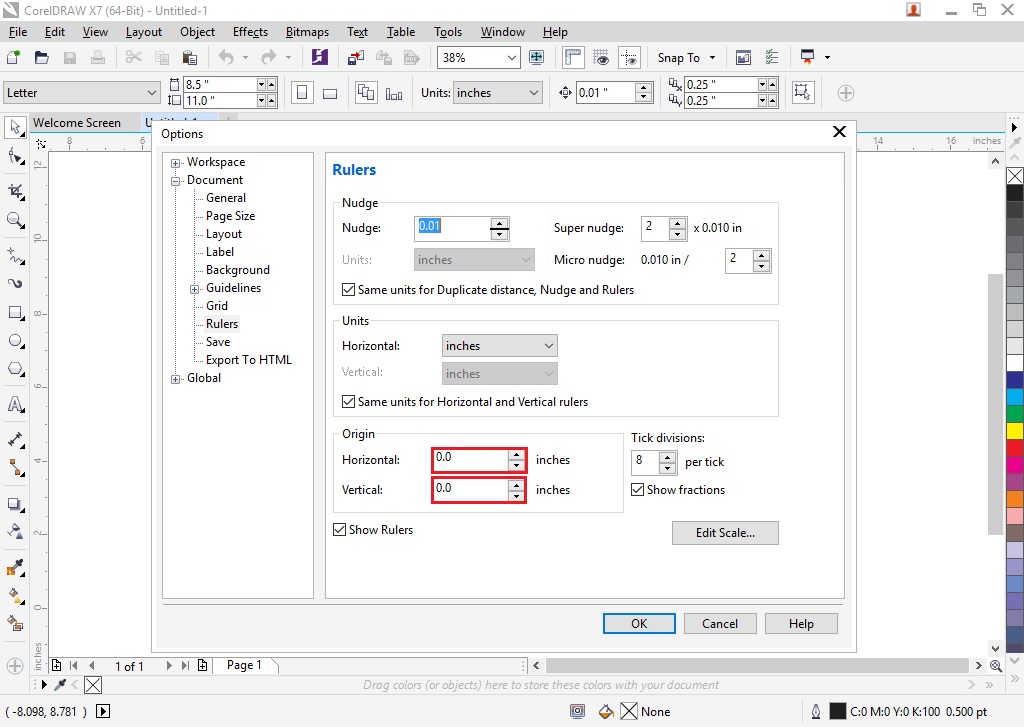The height and width of the screenshot is (727, 1024).
Task: Pick yellow swatch from color palette
Action: [x=1014, y=430]
